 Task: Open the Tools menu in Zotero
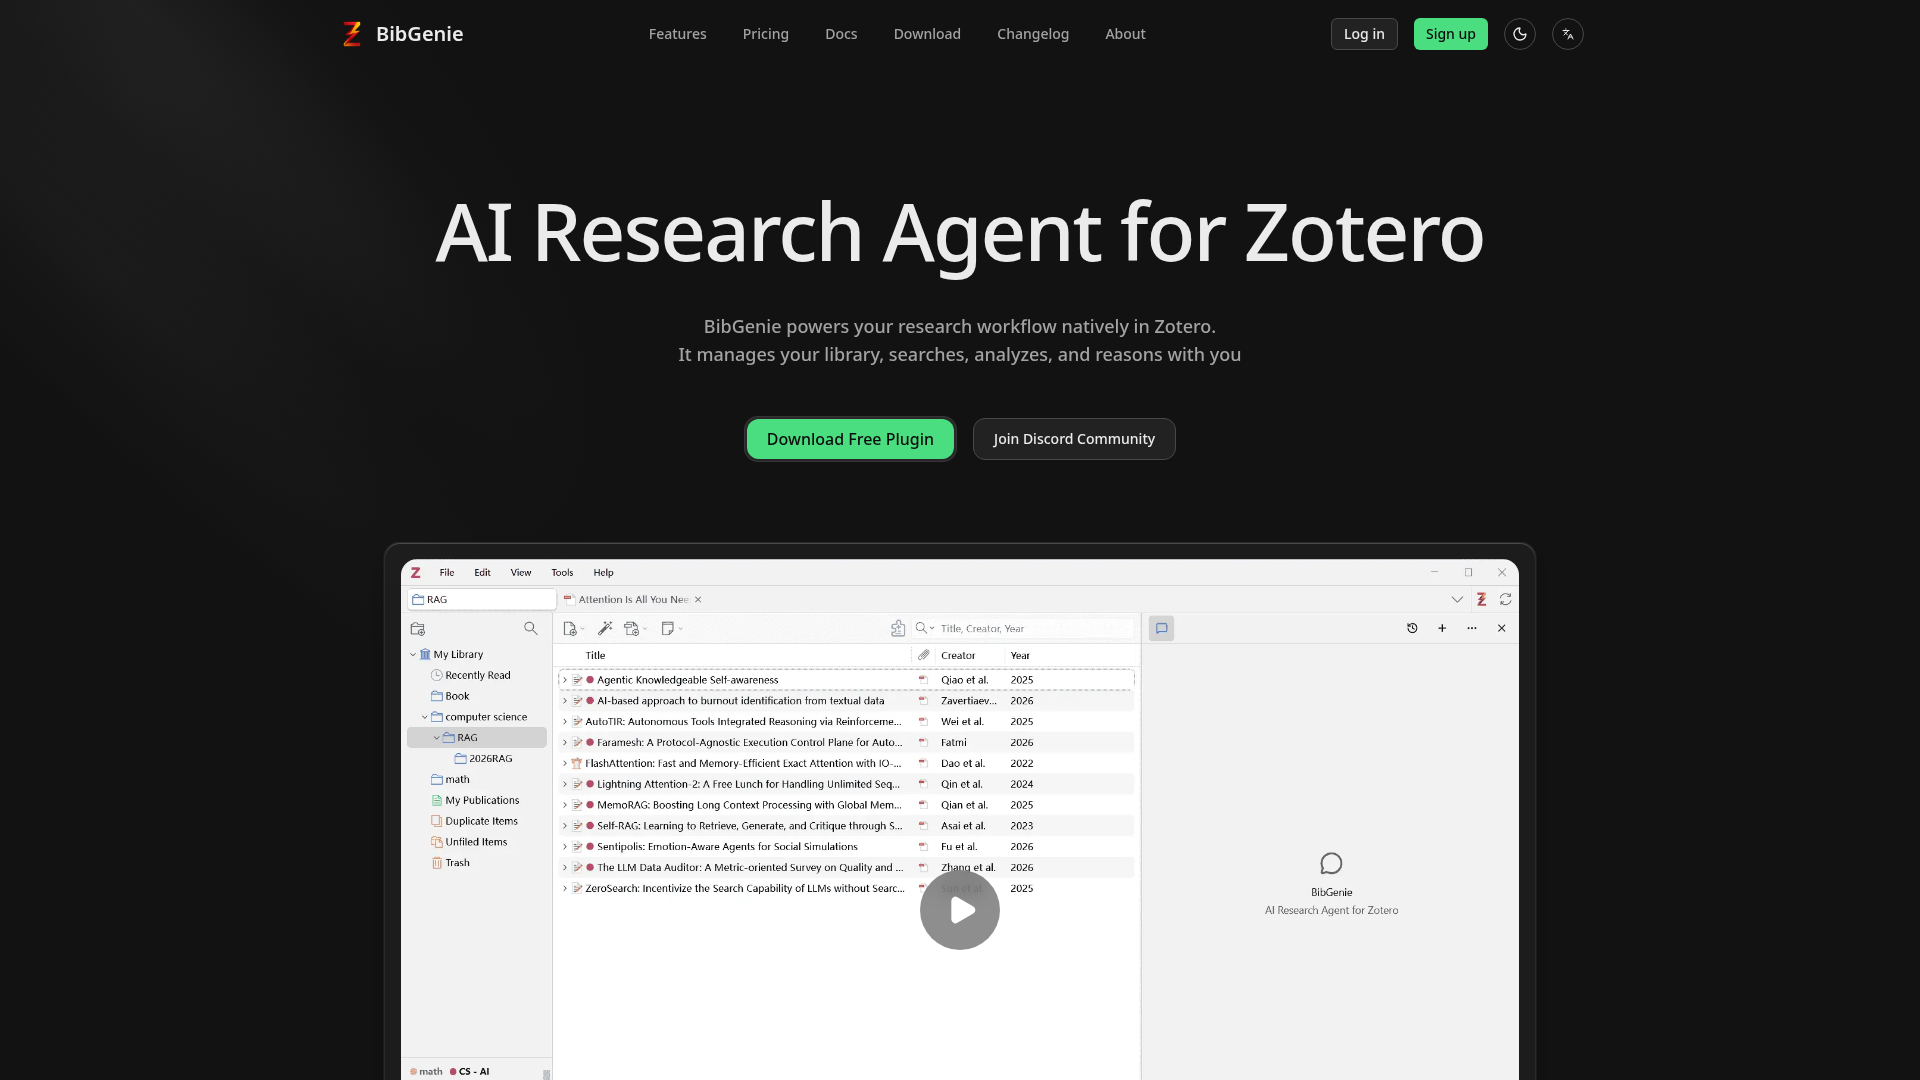click(x=562, y=573)
